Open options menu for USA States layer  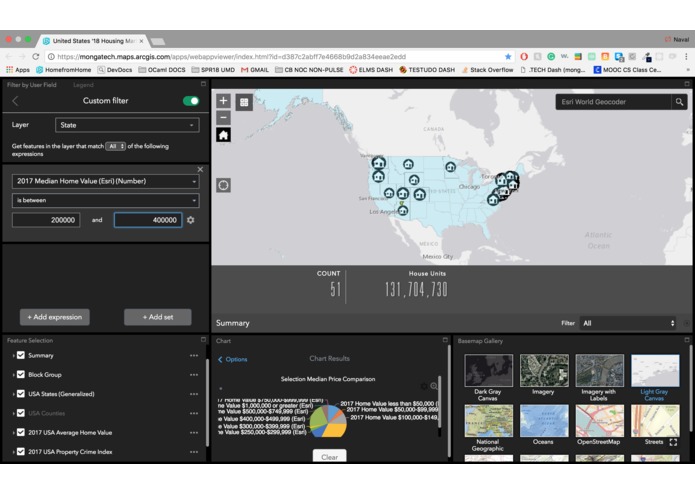pyautogui.click(x=194, y=394)
